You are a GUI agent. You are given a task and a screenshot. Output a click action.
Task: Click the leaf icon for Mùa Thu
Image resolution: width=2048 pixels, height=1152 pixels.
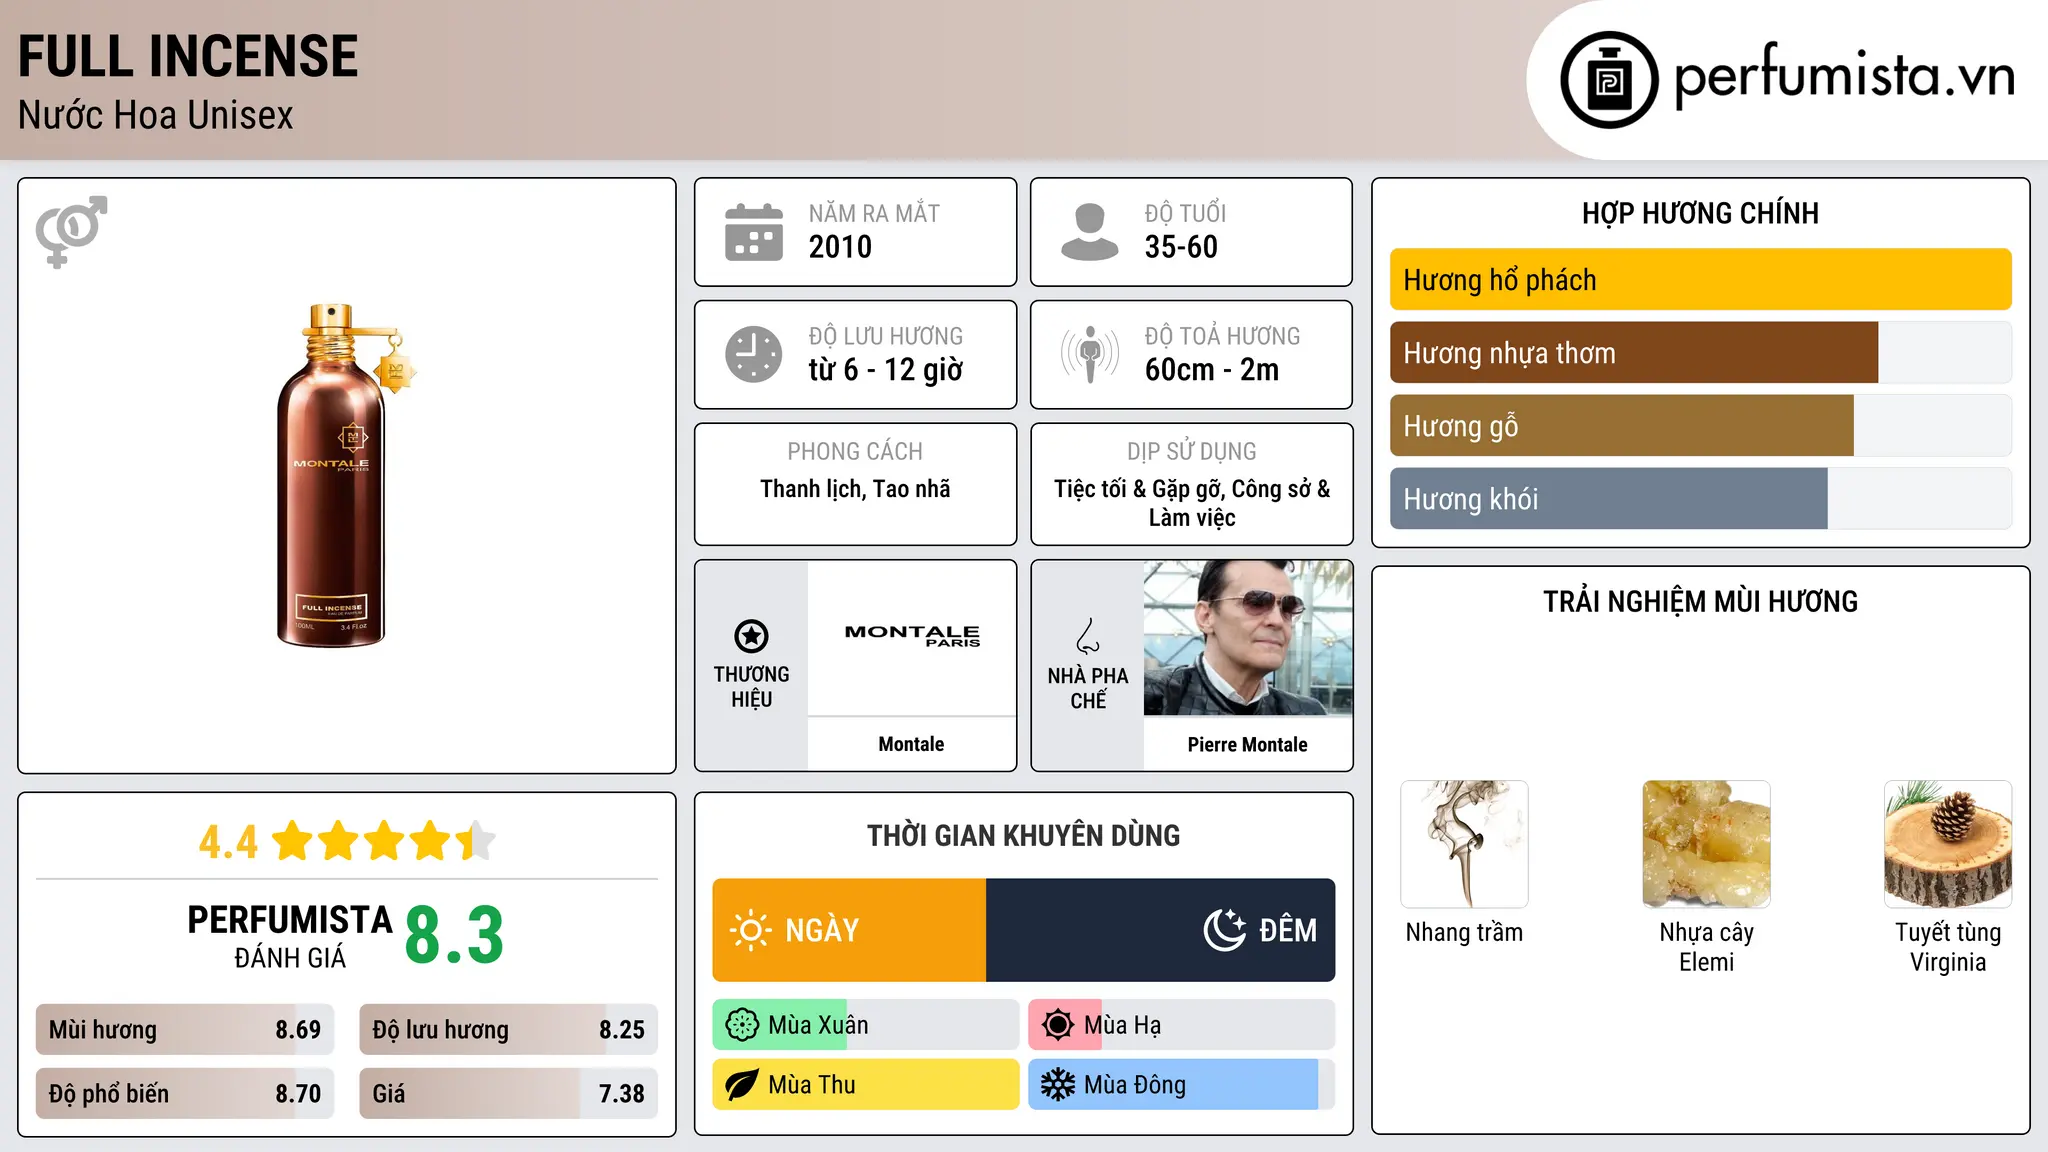tap(742, 1085)
